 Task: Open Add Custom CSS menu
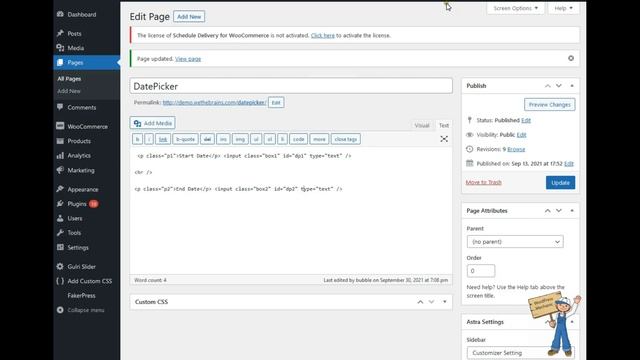[x=89, y=281]
